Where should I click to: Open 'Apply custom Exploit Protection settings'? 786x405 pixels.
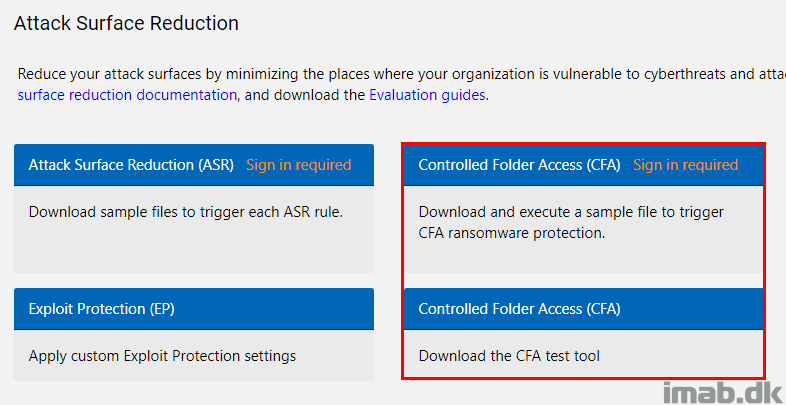point(162,355)
